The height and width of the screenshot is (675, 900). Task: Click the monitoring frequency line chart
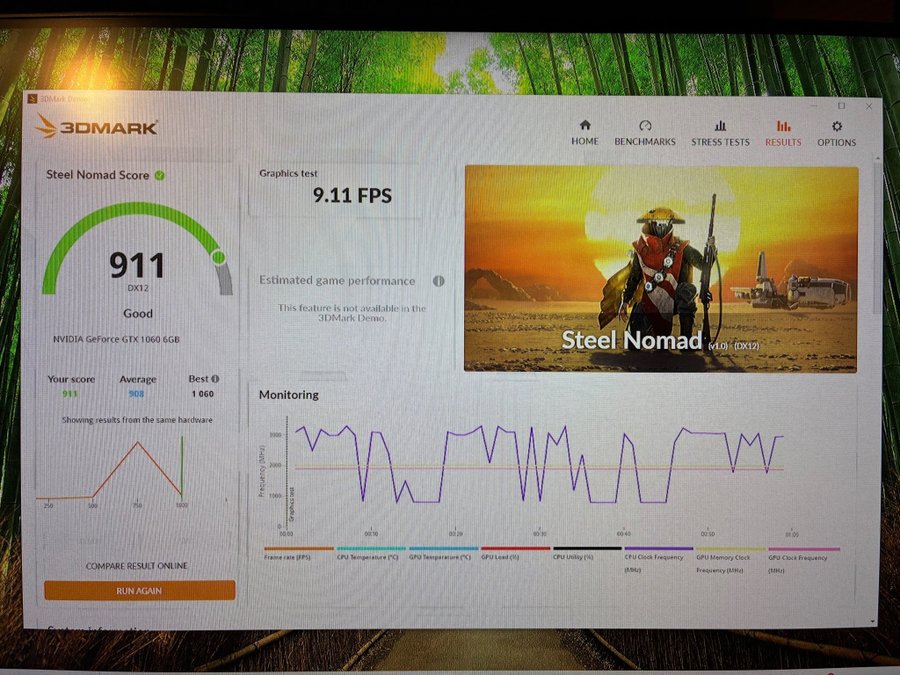pos(534,476)
